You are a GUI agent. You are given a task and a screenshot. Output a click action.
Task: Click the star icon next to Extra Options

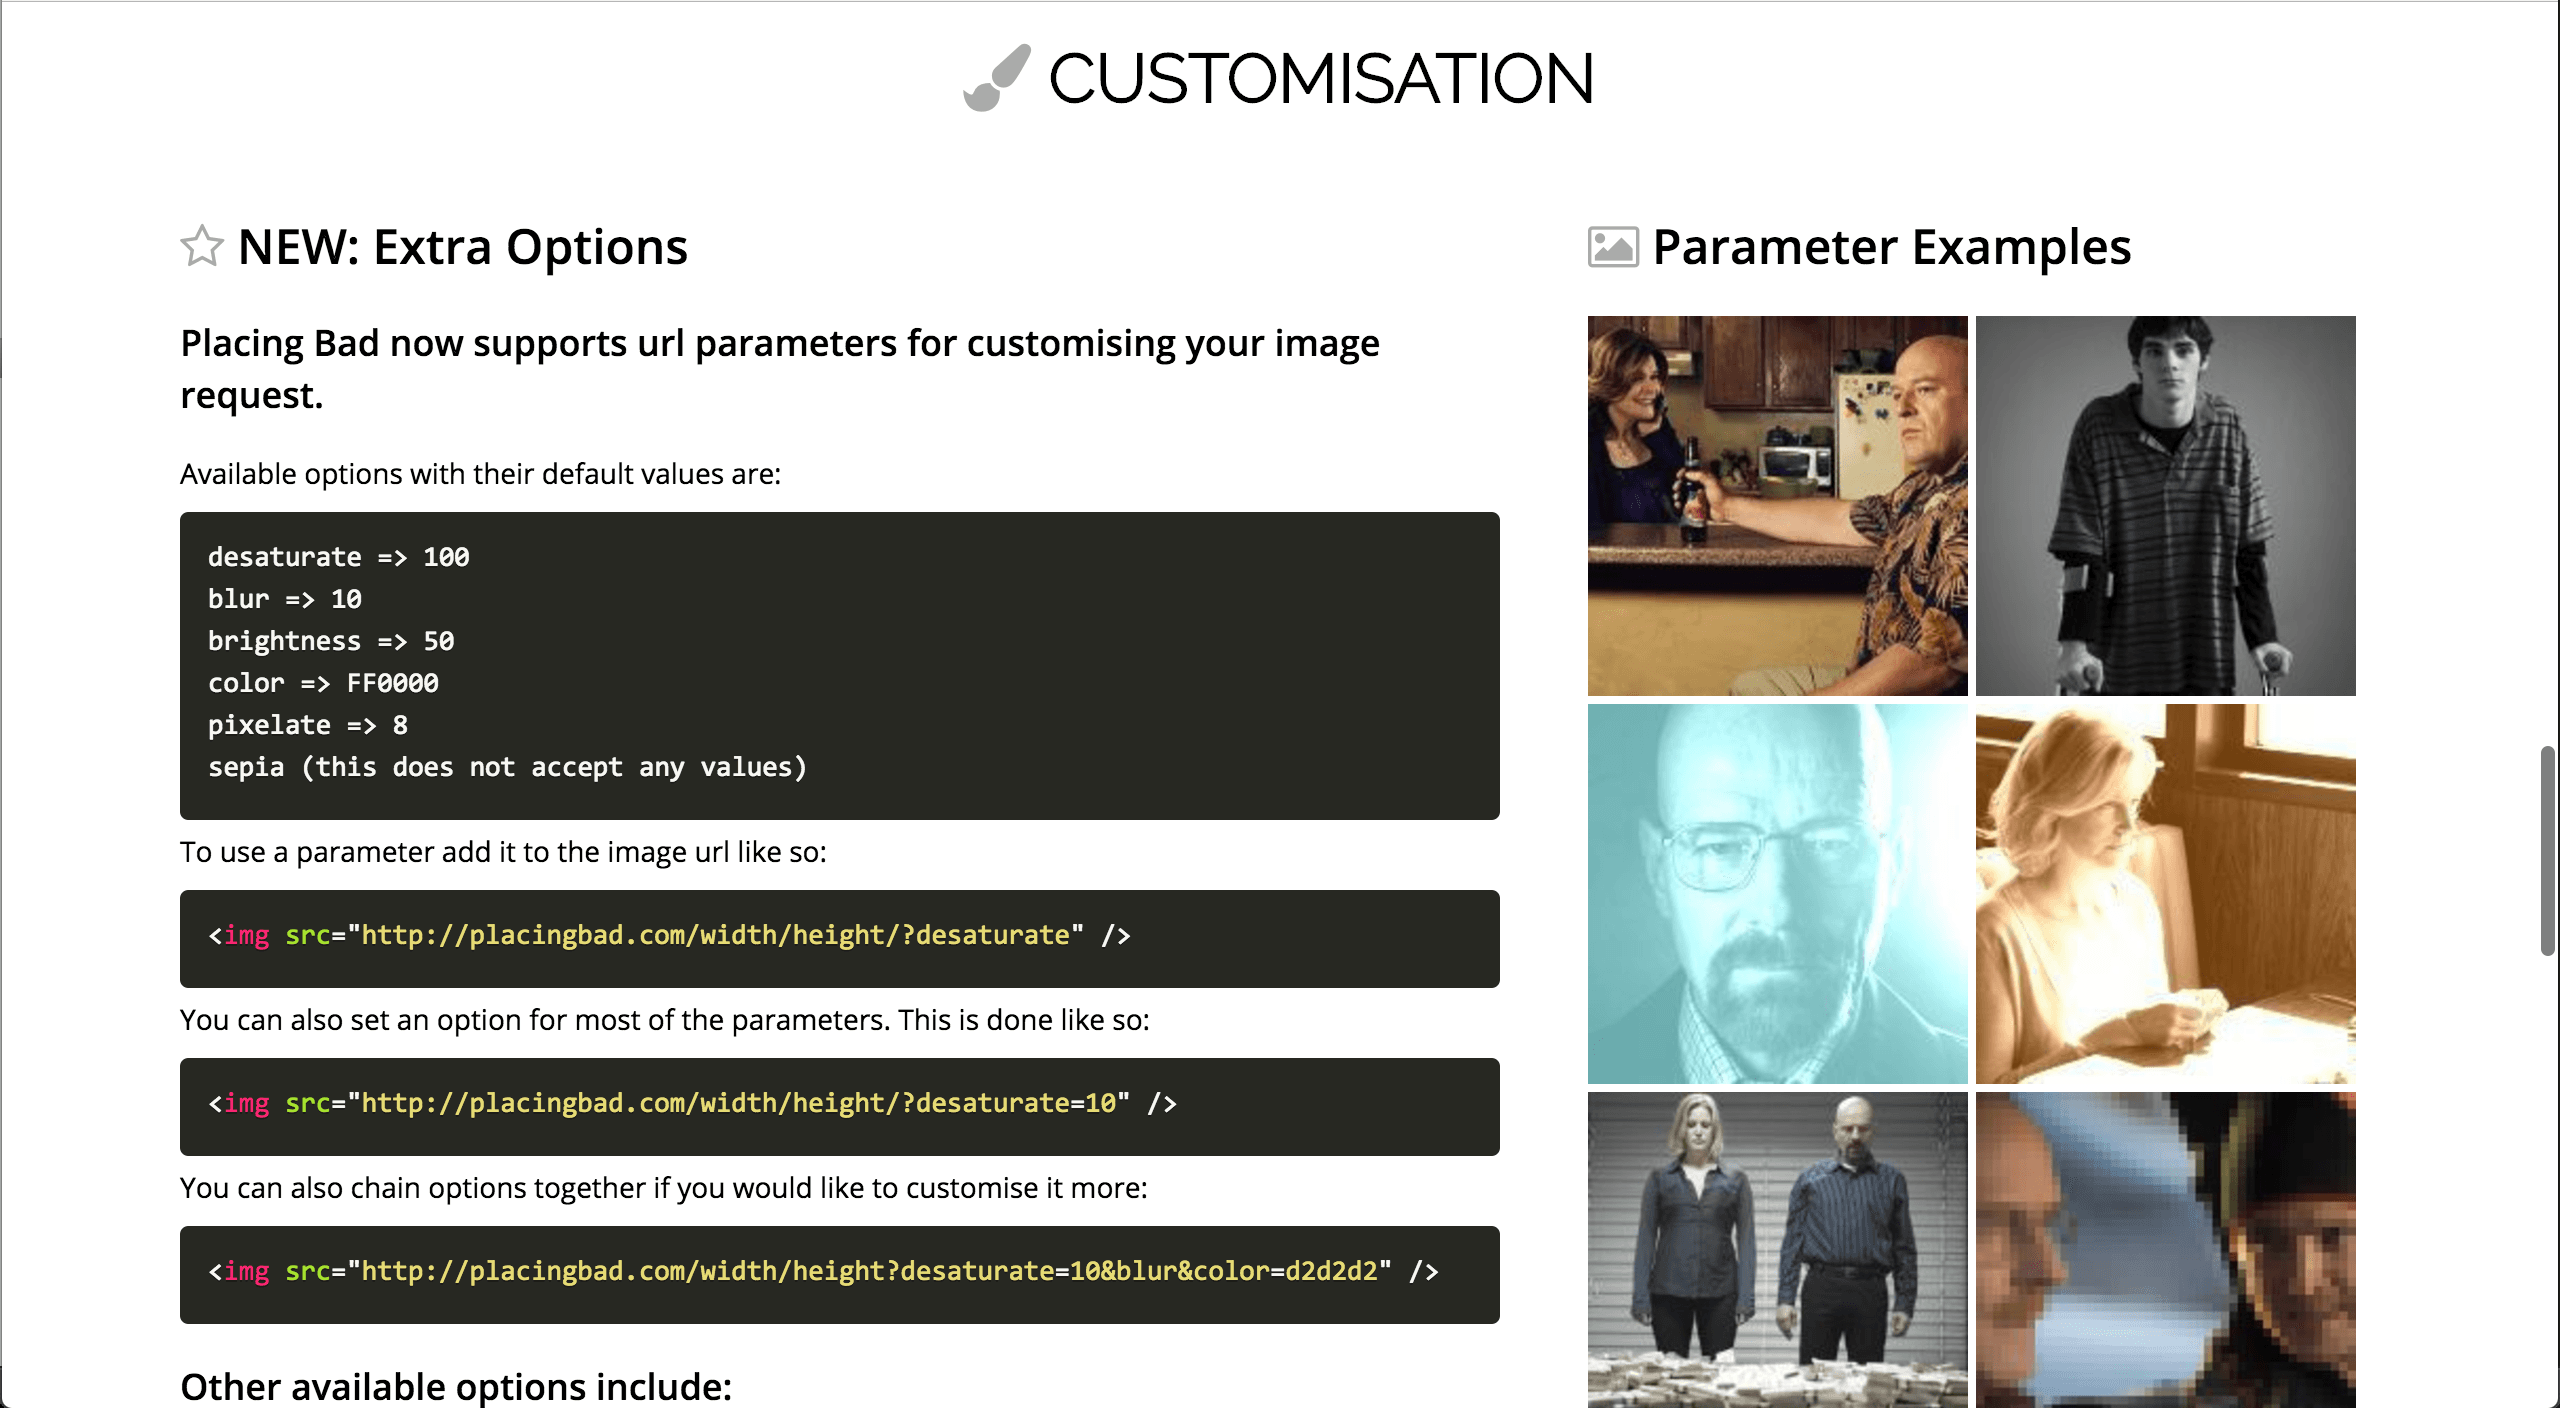coord(202,247)
